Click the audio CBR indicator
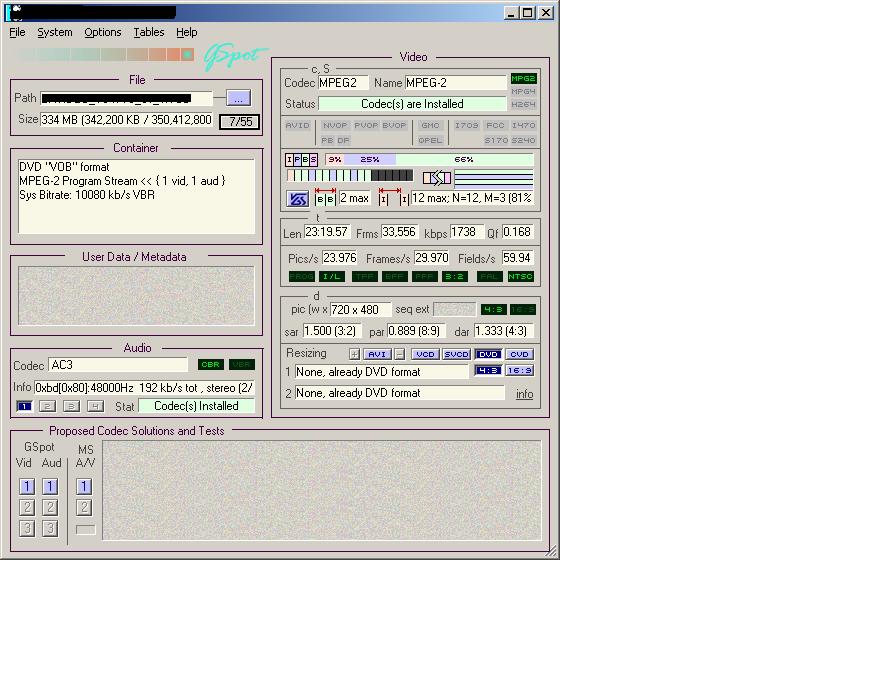Image resolution: width=887 pixels, height=683 pixels. click(211, 364)
